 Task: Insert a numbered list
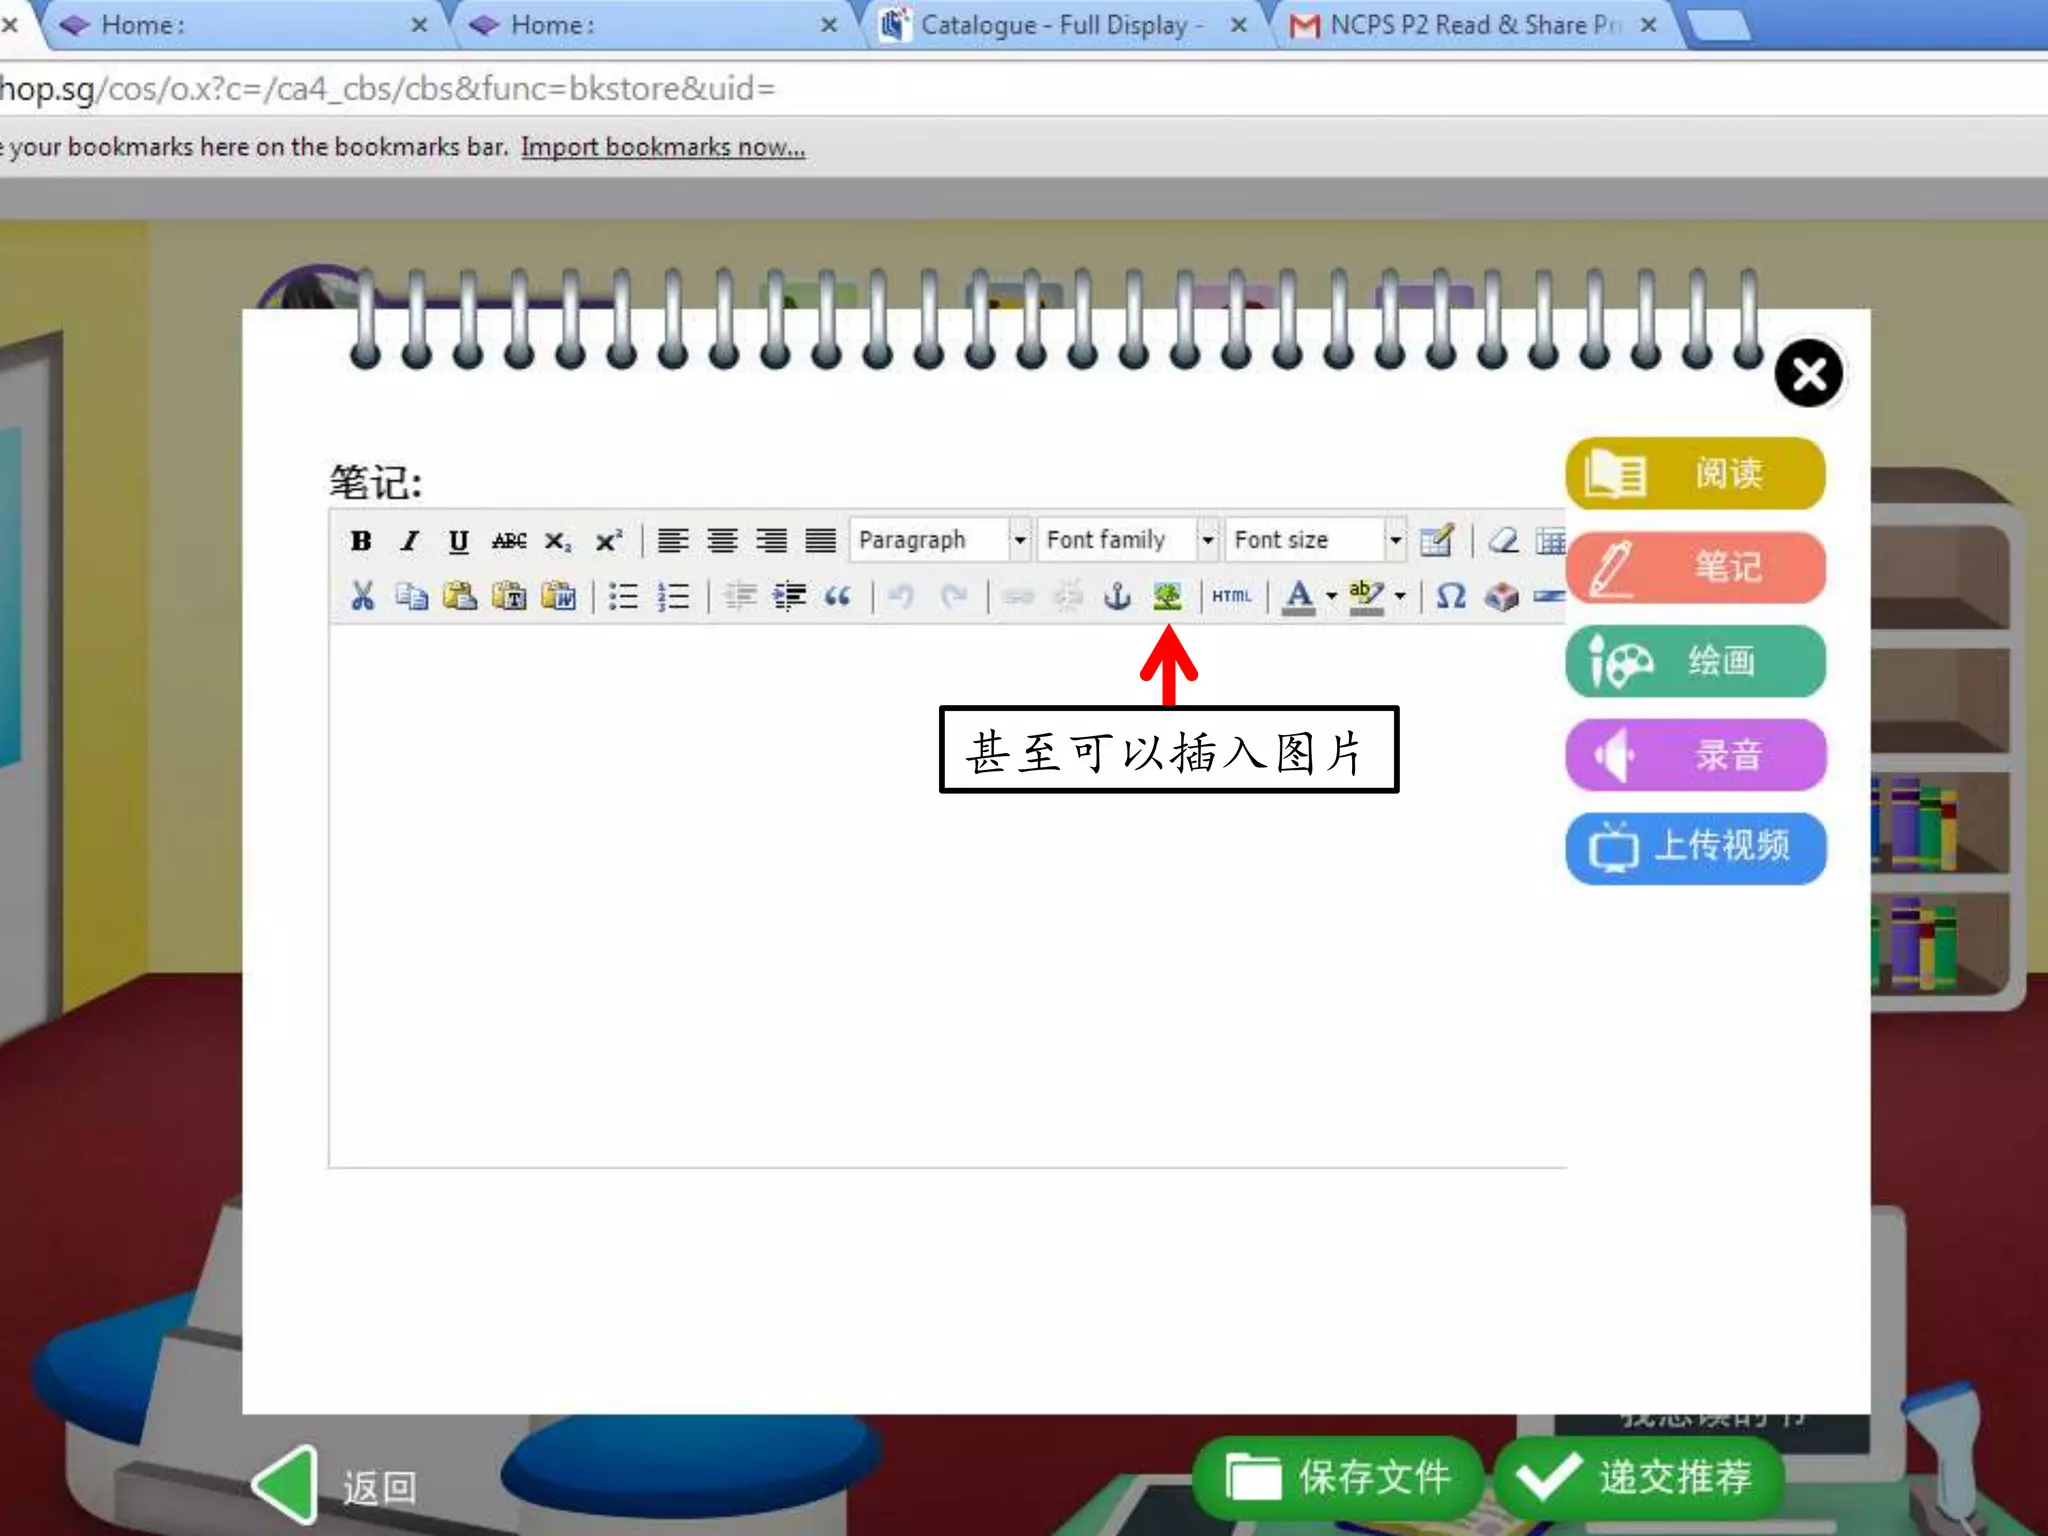coord(673,597)
